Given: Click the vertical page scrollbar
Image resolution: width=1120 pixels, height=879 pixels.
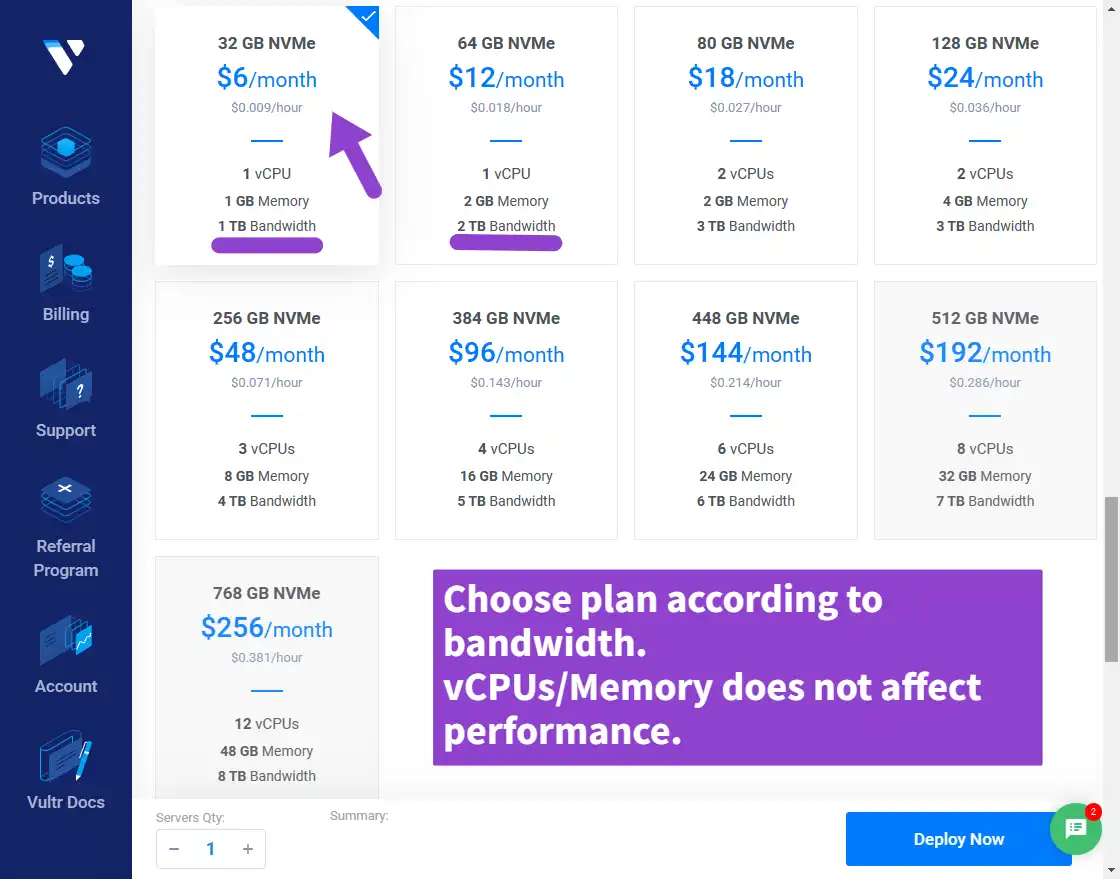Looking at the screenshot, I should pyautogui.click(x=1111, y=579).
